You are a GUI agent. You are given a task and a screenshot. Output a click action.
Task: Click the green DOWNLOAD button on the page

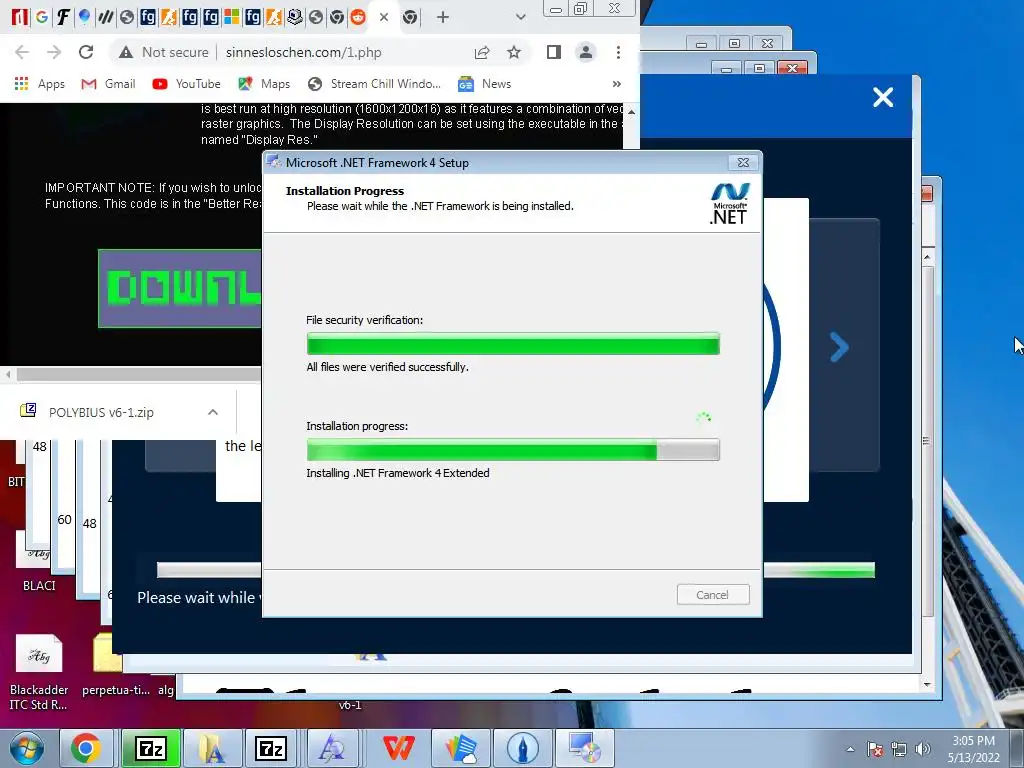point(180,288)
